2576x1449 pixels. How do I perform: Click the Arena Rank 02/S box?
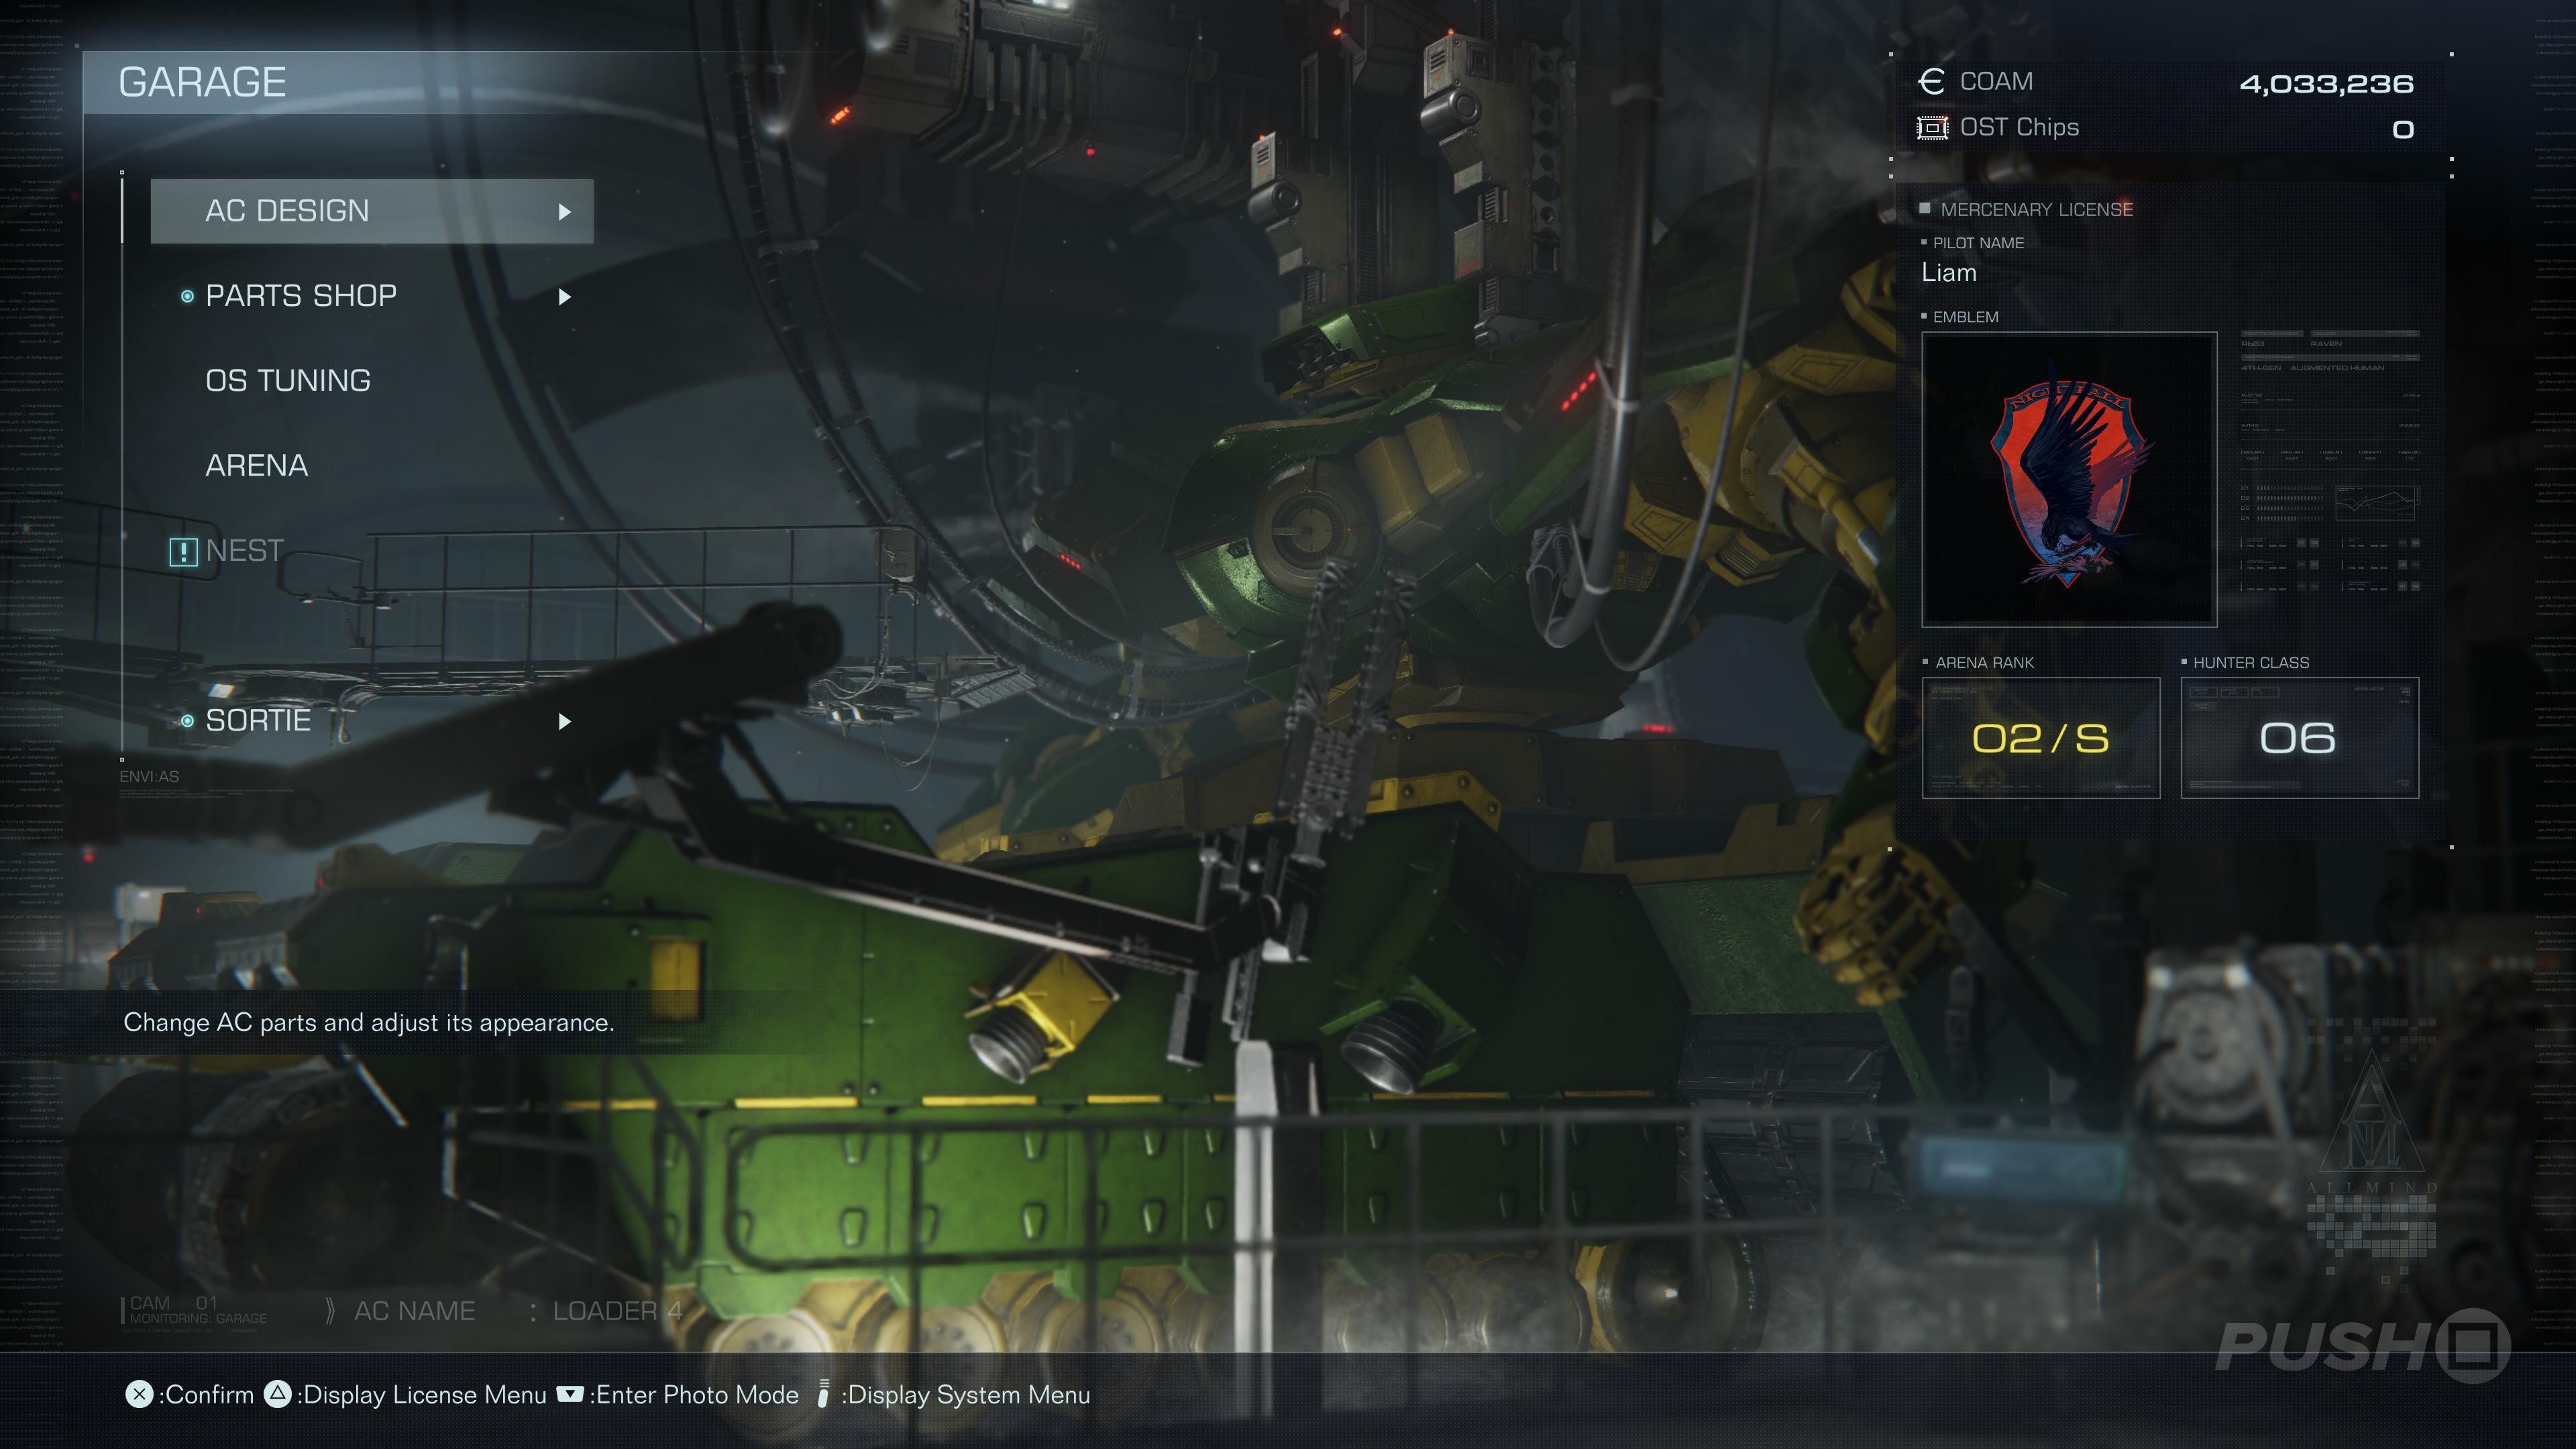pyautogui.click(x=2040, y=738)
